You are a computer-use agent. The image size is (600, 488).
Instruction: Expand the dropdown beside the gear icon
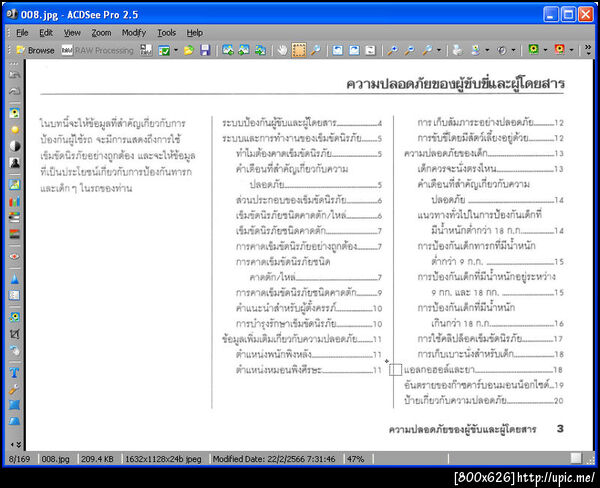click(514, 50)
